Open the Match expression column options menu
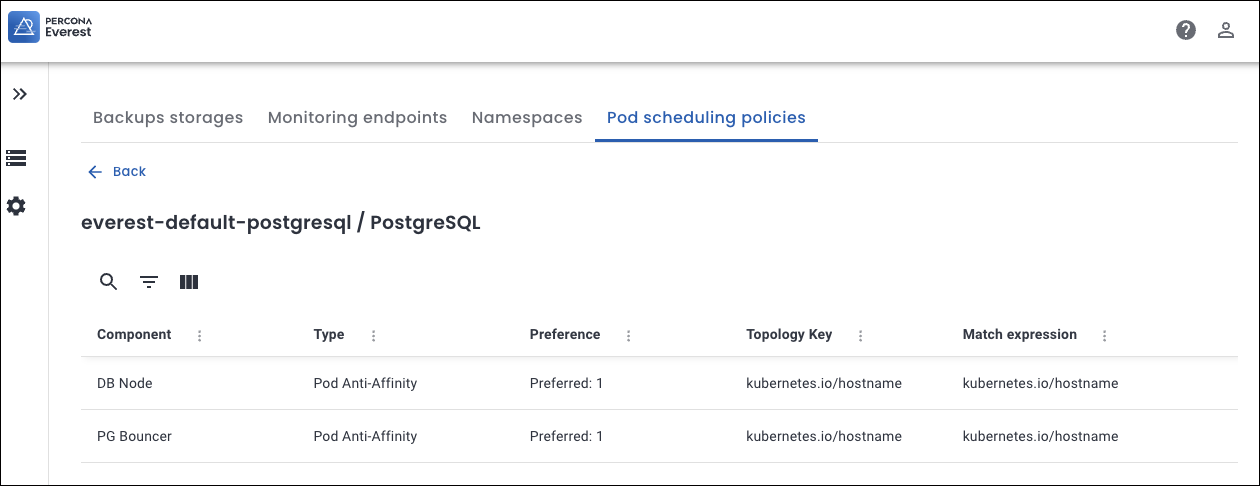Viewport: 1260px width, 486px height. click(x=1105, y=336)
